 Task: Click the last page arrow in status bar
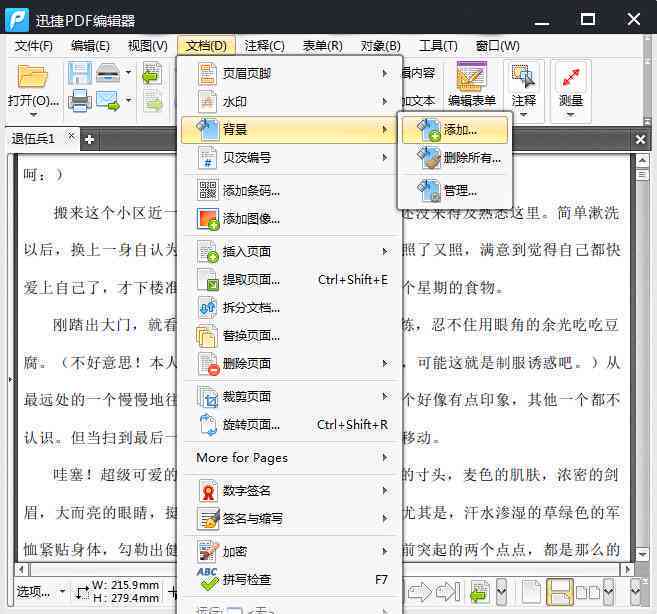coord(448,592)
